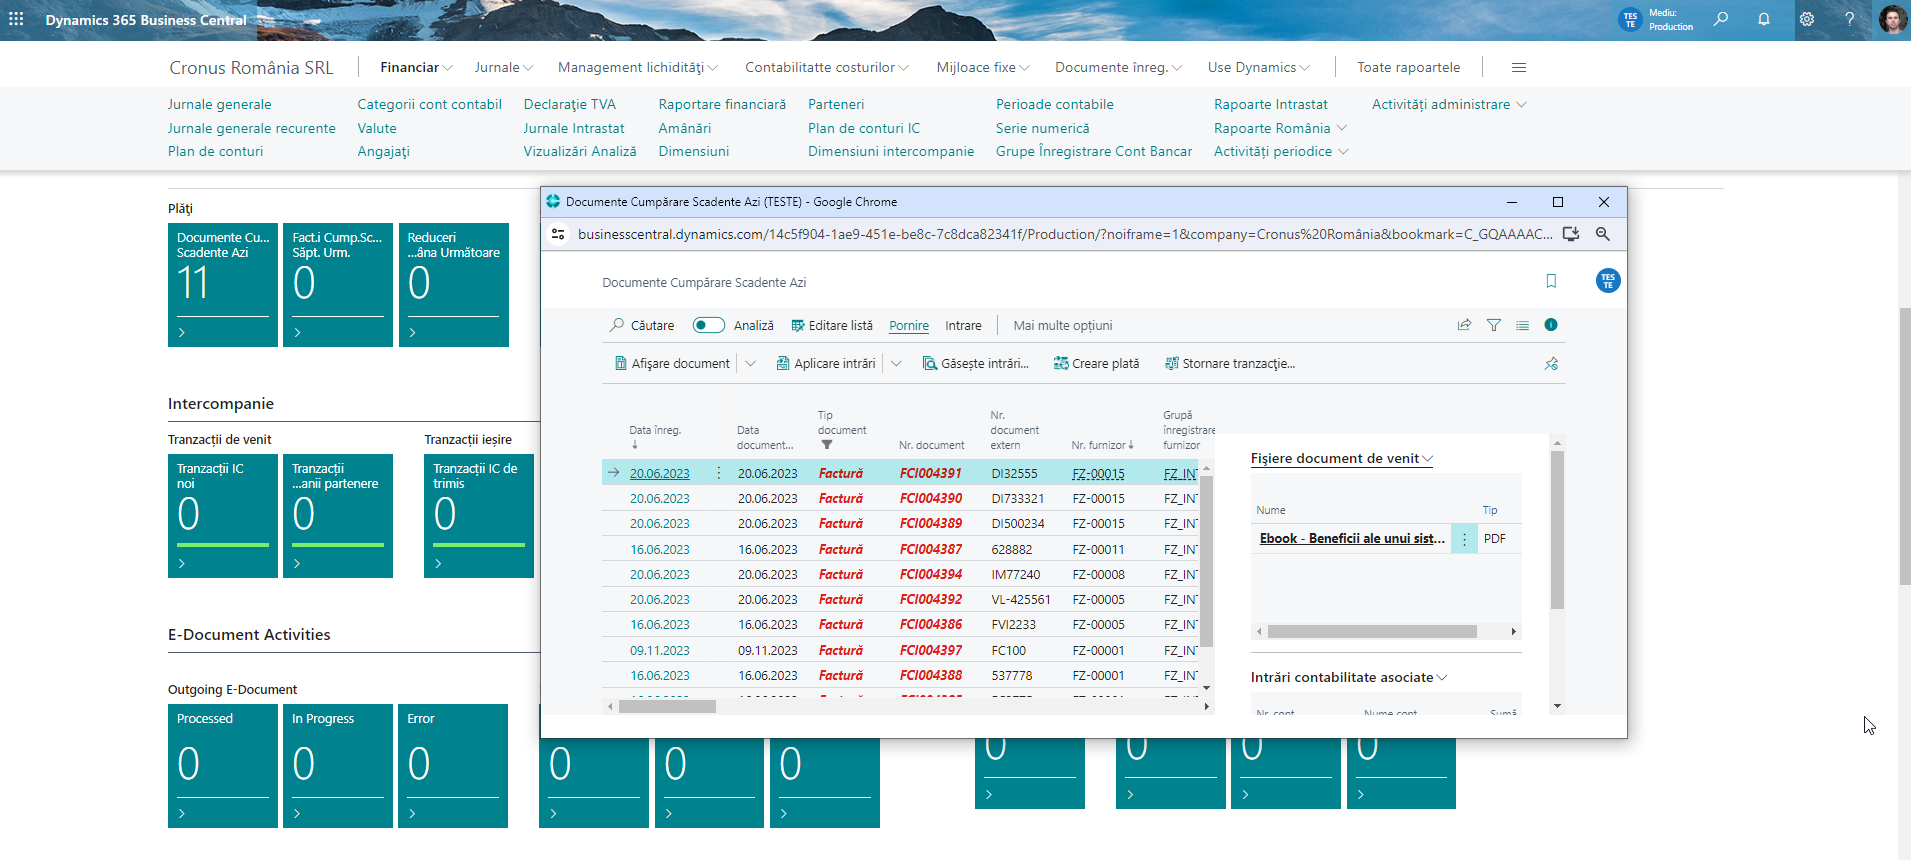Click the information factbox icon
1911x860 pixels.
[x=1551, y=325]
